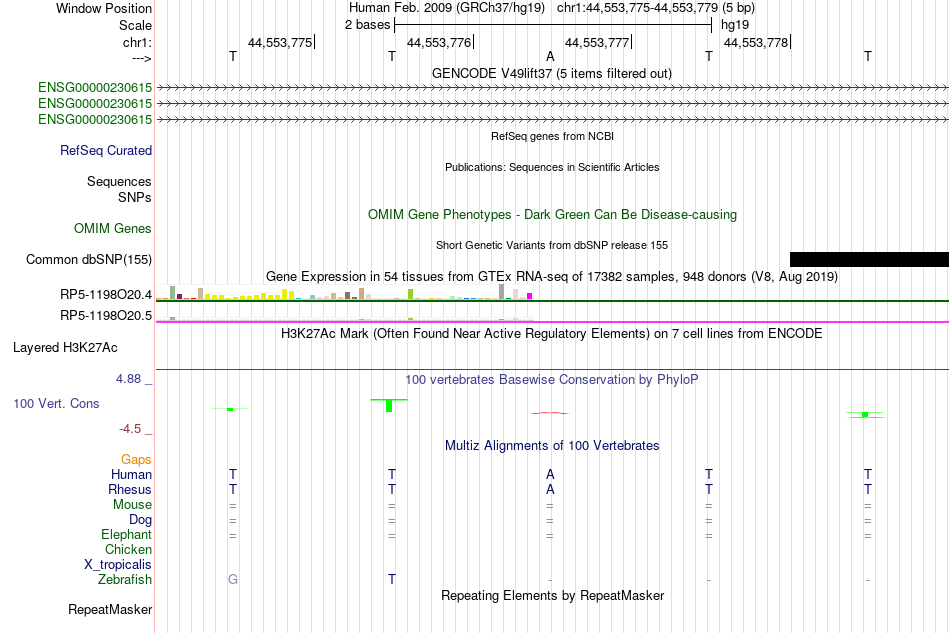Click the black dbSNP variant block
950x633 pixels.
869,259
